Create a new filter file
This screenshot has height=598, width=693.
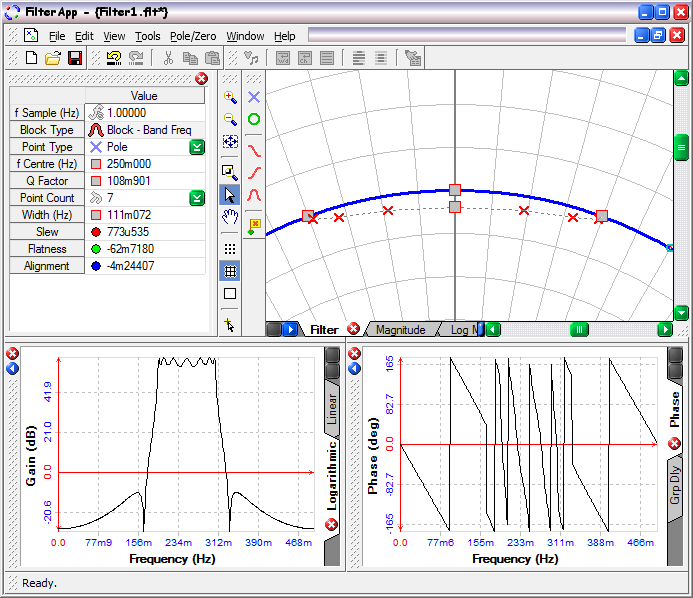tap(31, 58)
